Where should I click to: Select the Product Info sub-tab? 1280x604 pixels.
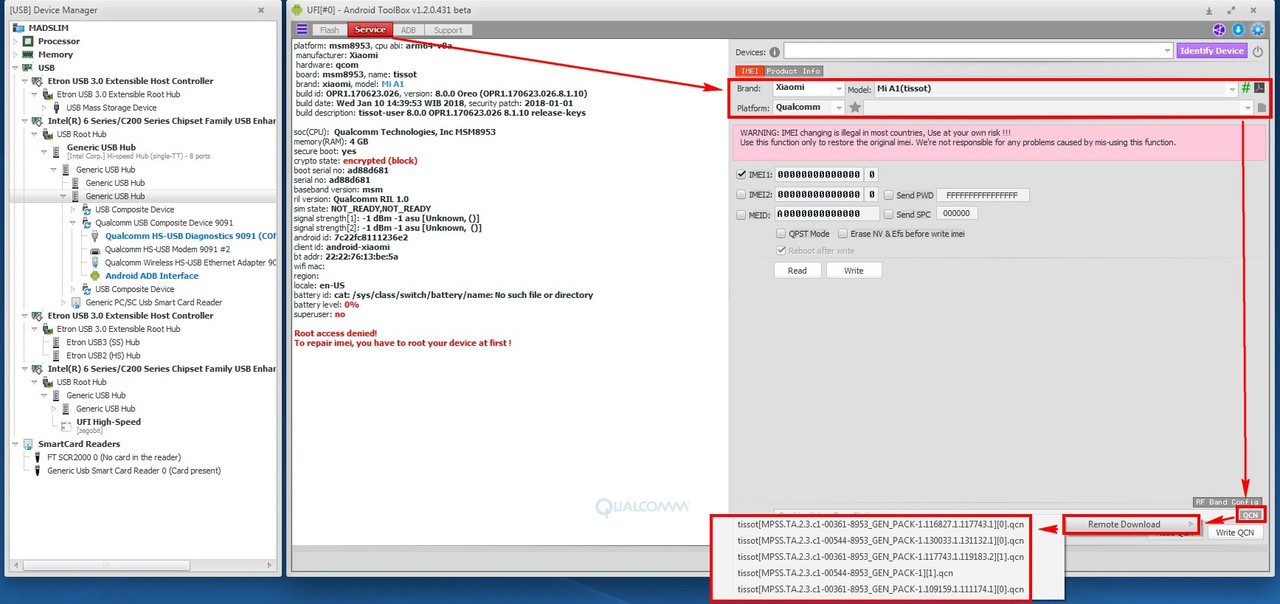pos(793,71)
